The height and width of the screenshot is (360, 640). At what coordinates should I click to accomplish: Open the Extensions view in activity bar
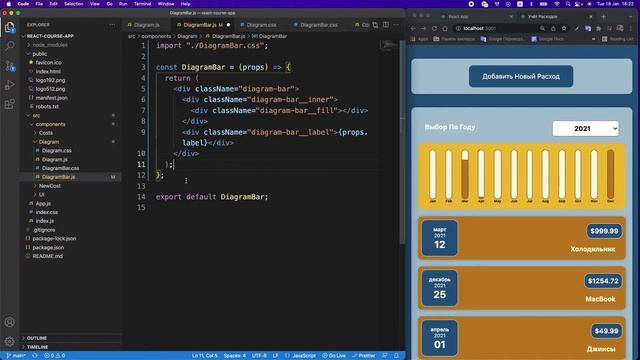[10, 104]
